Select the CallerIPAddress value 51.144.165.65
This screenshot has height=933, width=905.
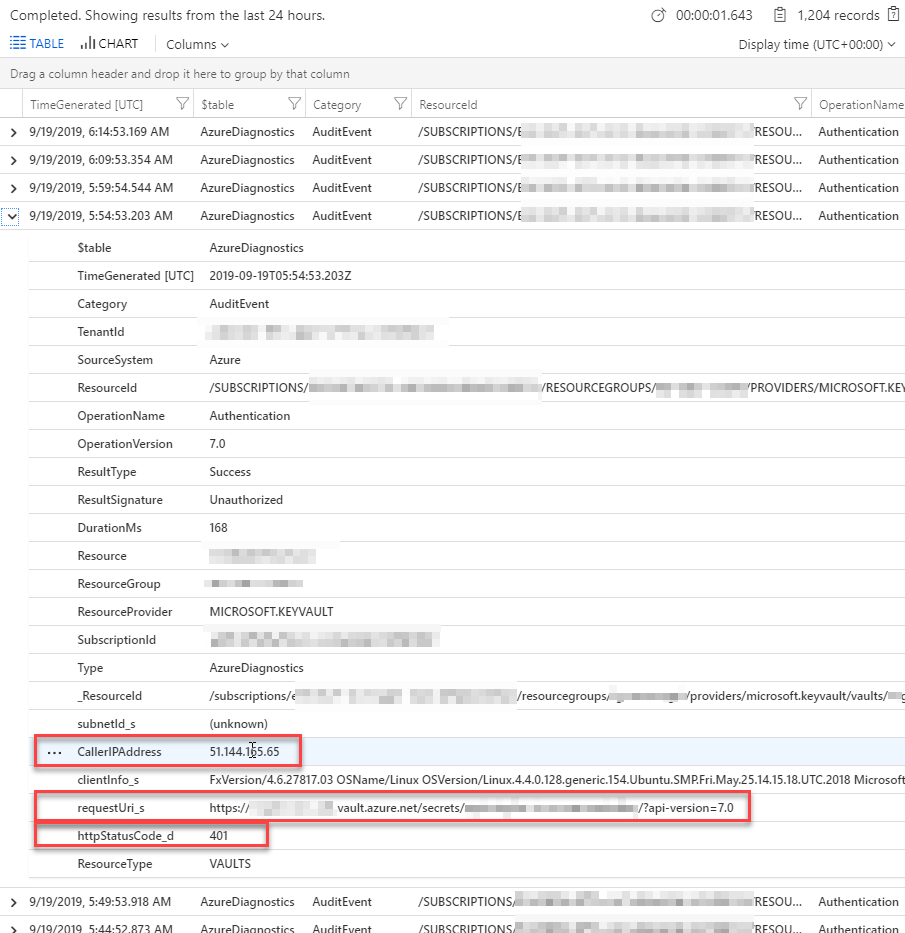click(244, 752)
